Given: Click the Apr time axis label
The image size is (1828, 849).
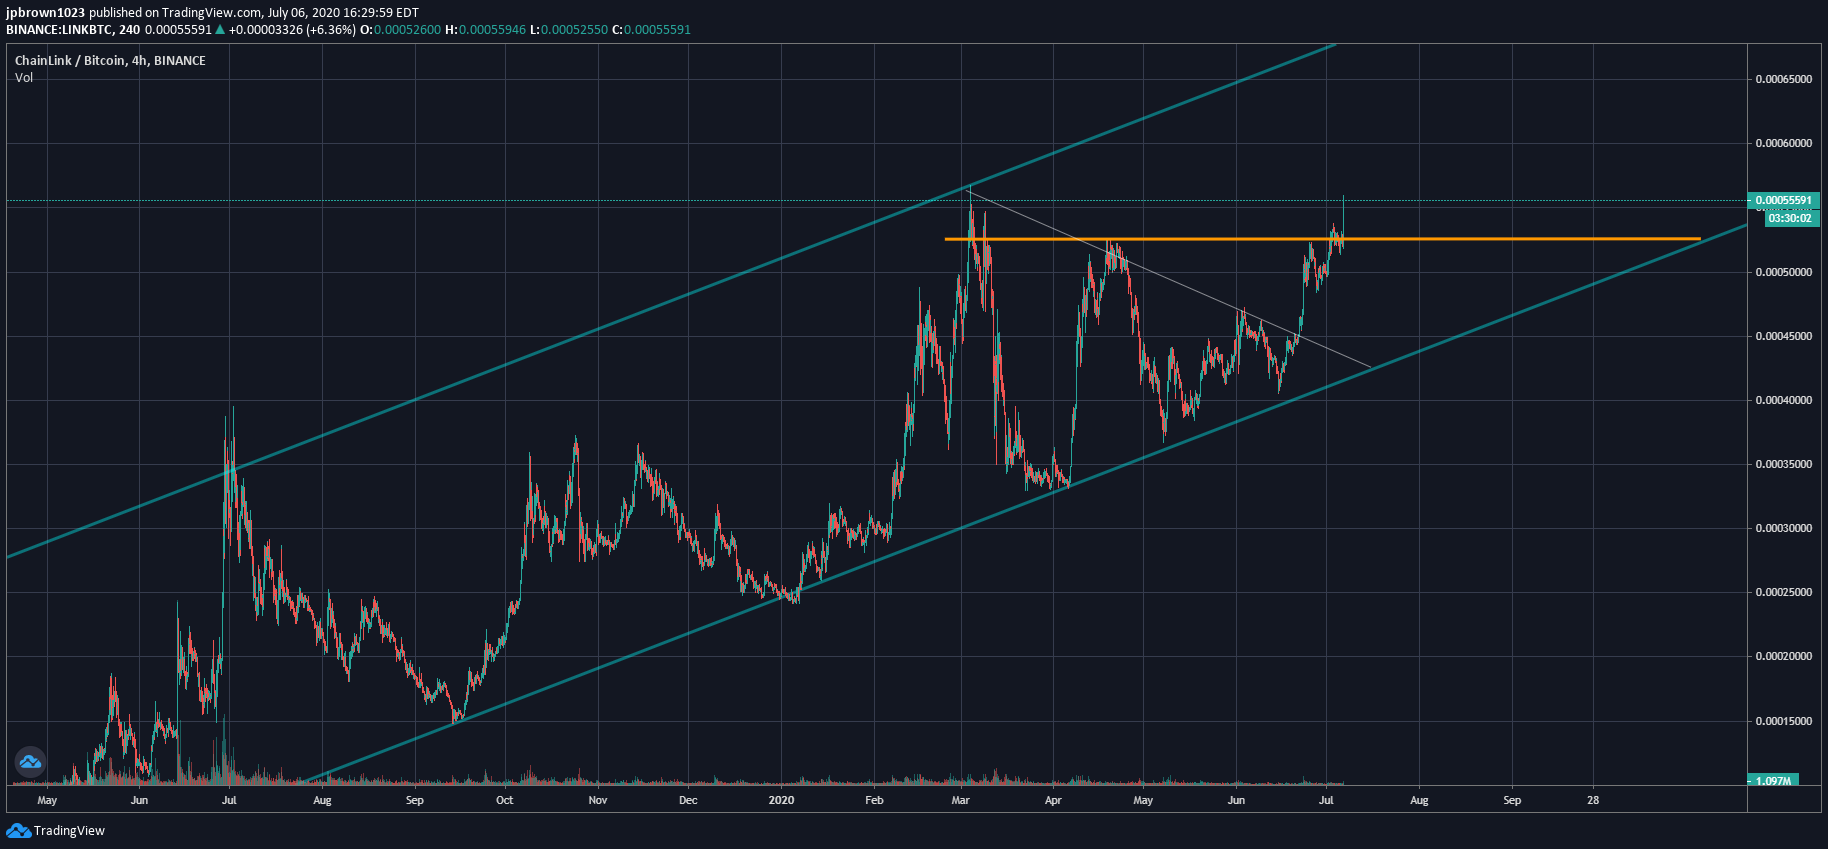Looking at the screenshot, I should tap(1053, 800).
